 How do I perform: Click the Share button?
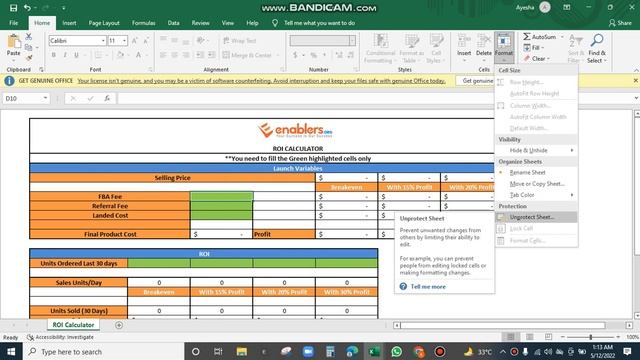(x=620, y=23)
